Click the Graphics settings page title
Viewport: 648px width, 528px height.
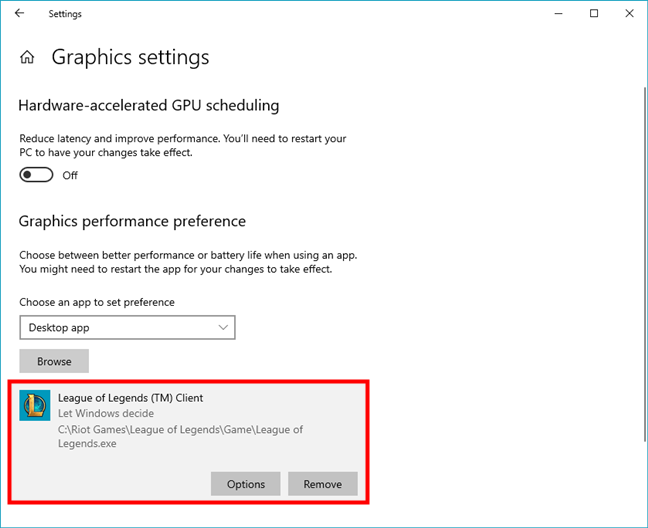click(x=130, y=57)
